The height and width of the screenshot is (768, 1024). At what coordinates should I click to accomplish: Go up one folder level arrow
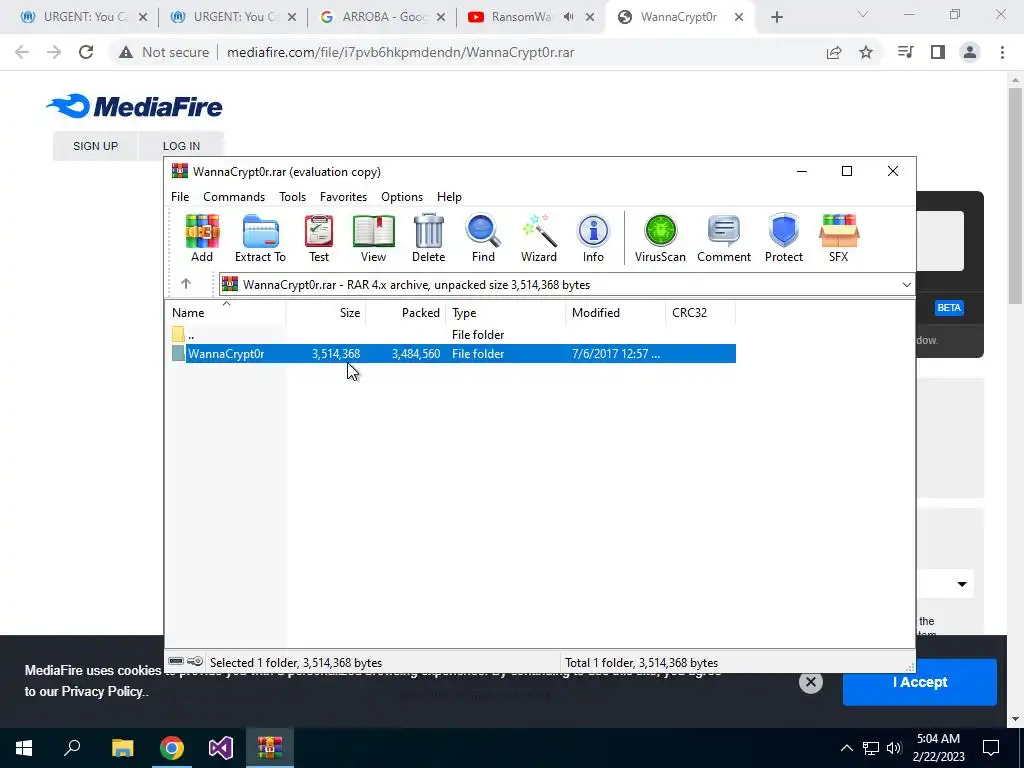click(186, 283)
